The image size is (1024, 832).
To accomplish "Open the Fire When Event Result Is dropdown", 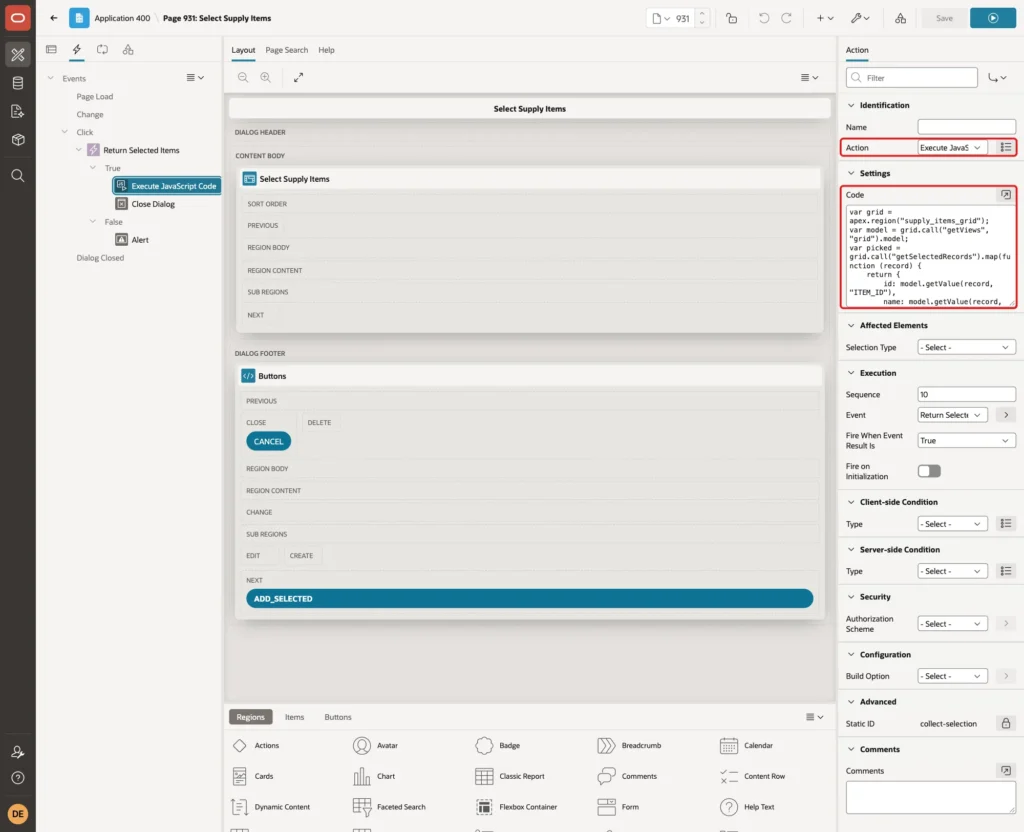I will click(x=967, y=441).
